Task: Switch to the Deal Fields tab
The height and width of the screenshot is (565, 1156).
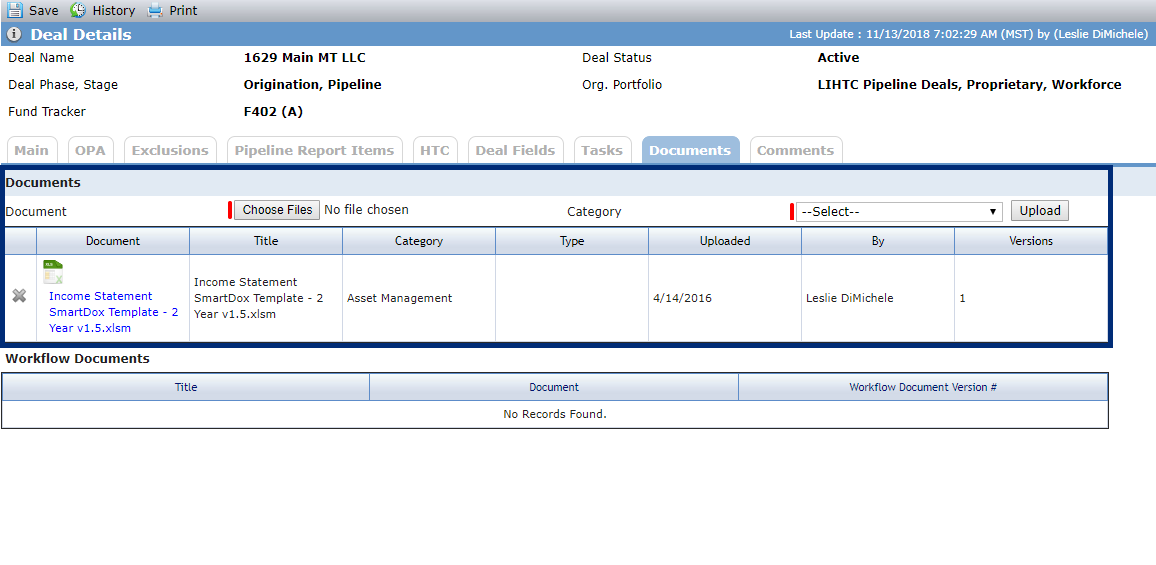Action: (515, 150)
